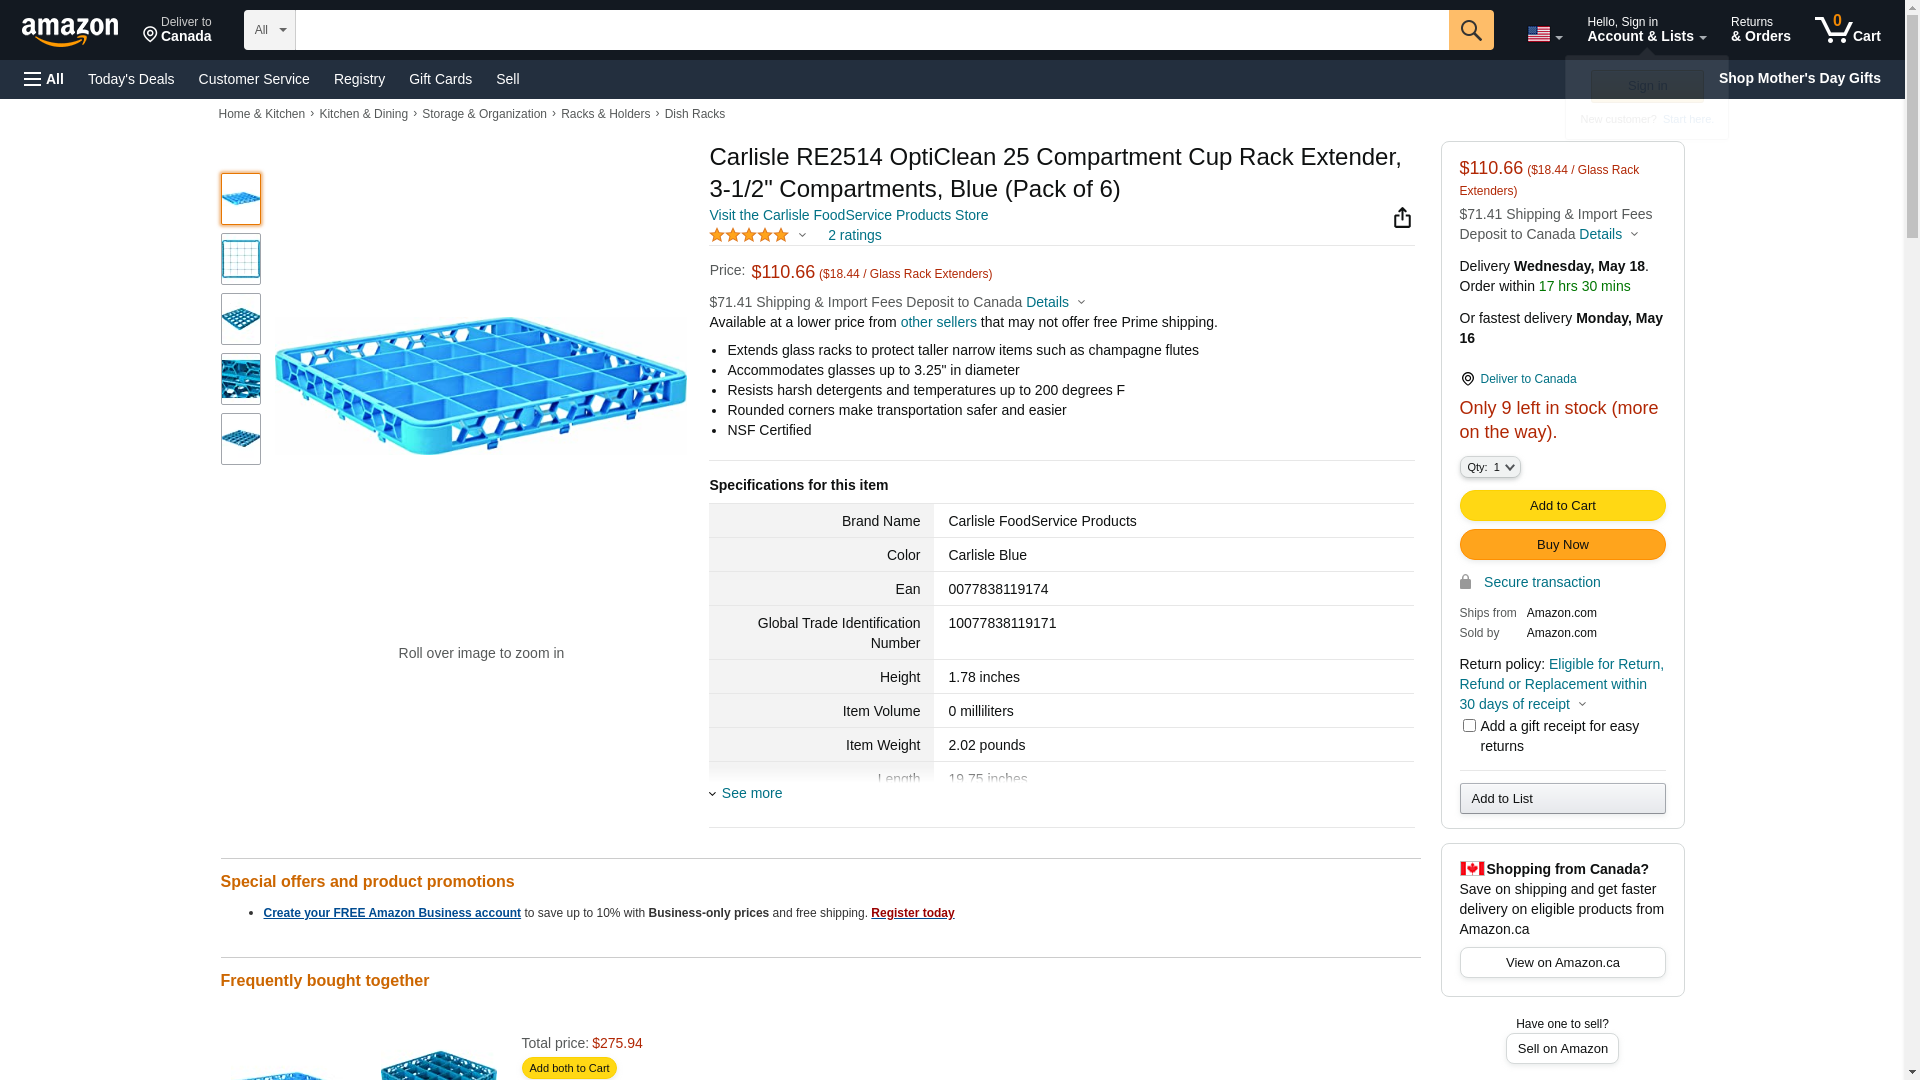This screenshot has width=1920, height=1080.
Task: Open the Qty quantity dropdown
Action: point(1490,467)
